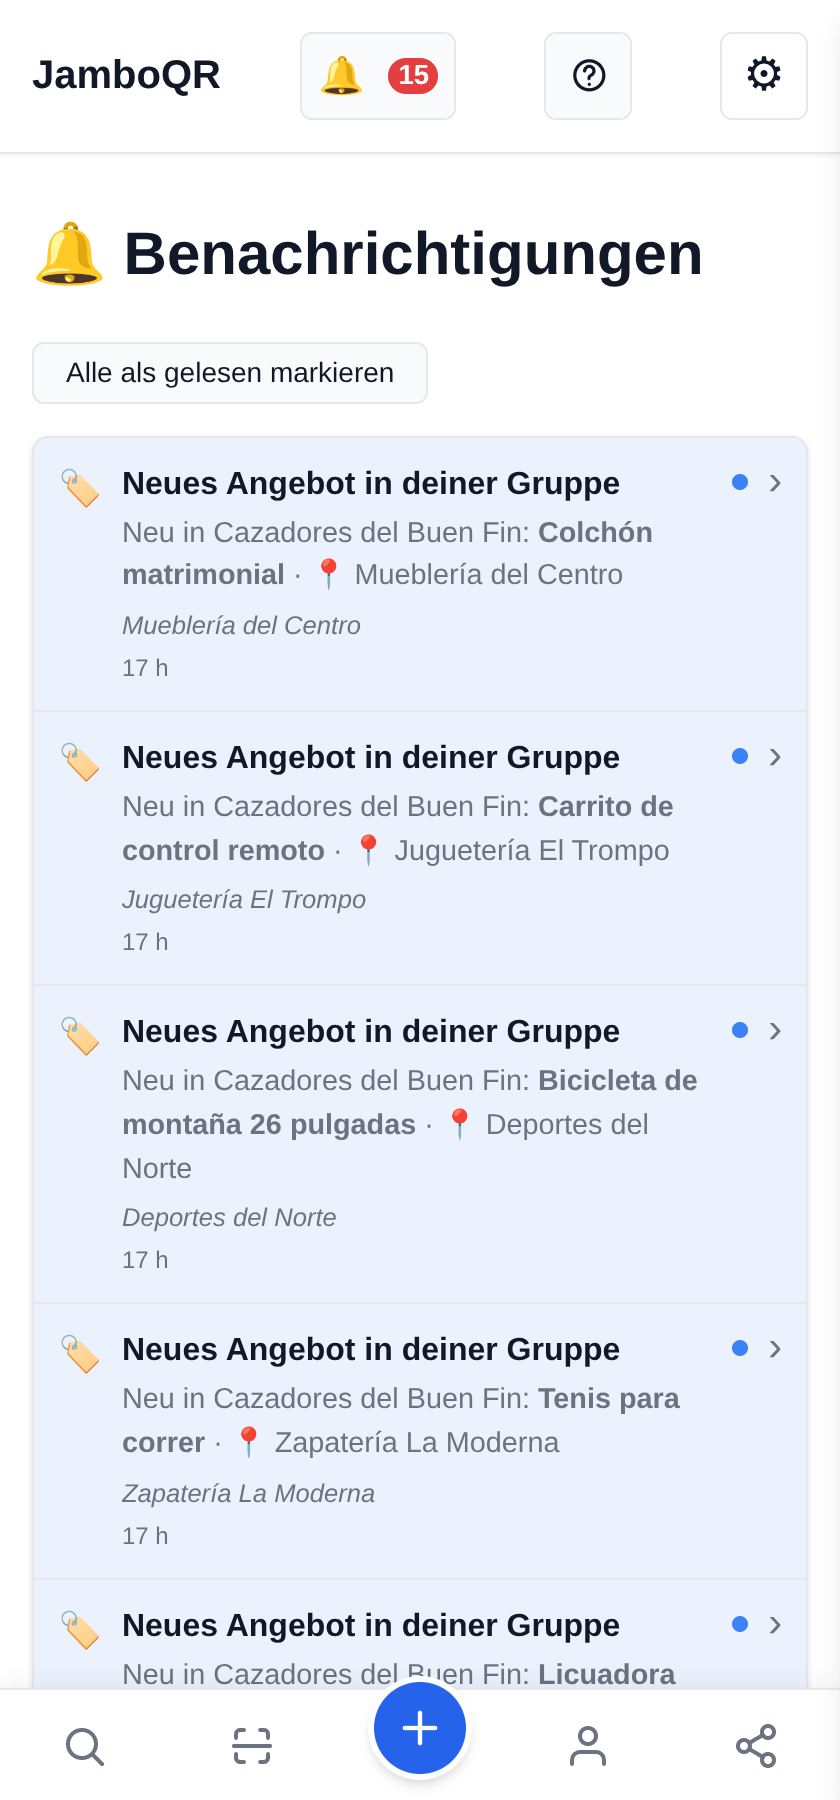Open the settings gear in header

point(764,76)
